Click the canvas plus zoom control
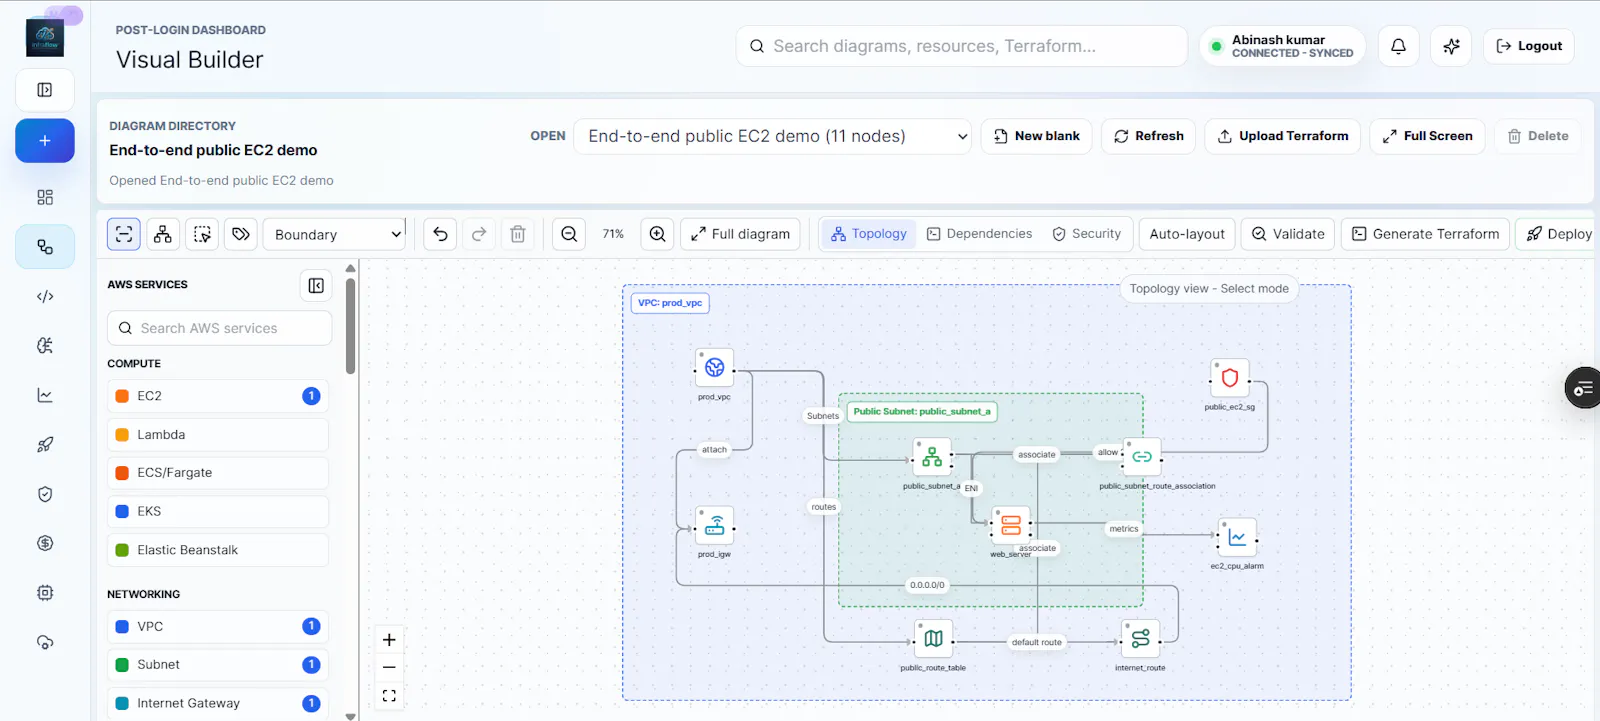The width and height of the screenshot is (1600, 721). click(x=389, y=640)
